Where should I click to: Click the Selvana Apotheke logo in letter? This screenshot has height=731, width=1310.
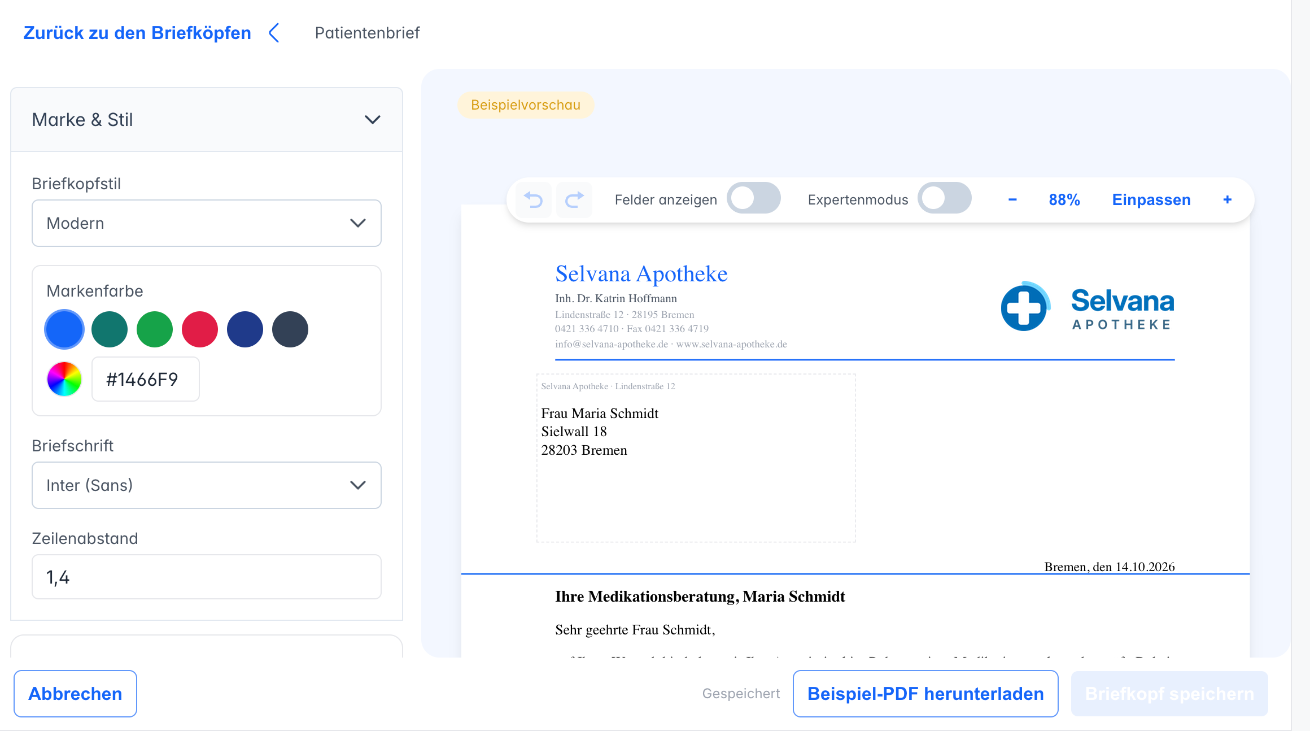pyautogui.click(x=1087, y=306)
